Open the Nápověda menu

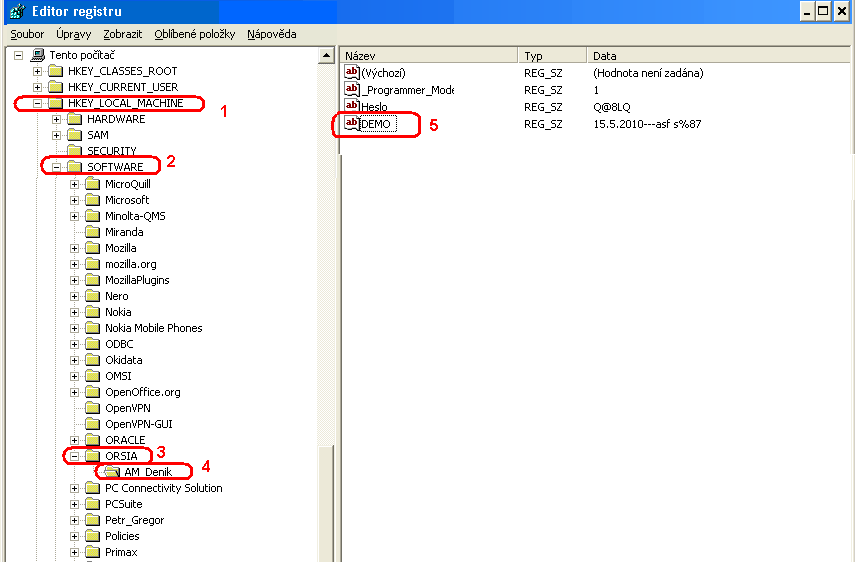pyautogui.click(x=272, y=34)
